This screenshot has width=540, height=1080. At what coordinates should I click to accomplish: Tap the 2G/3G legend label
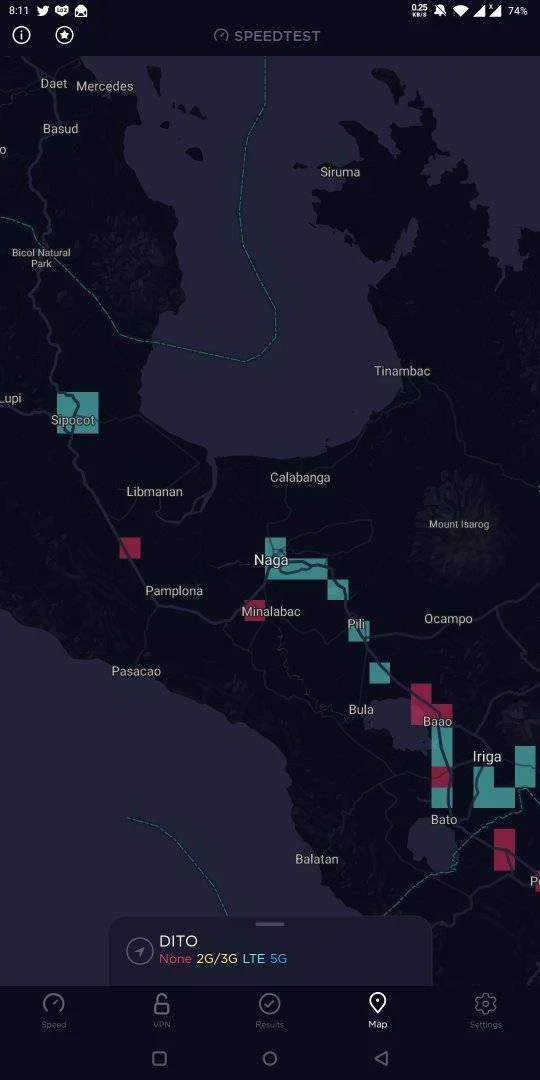coord(217,959)
